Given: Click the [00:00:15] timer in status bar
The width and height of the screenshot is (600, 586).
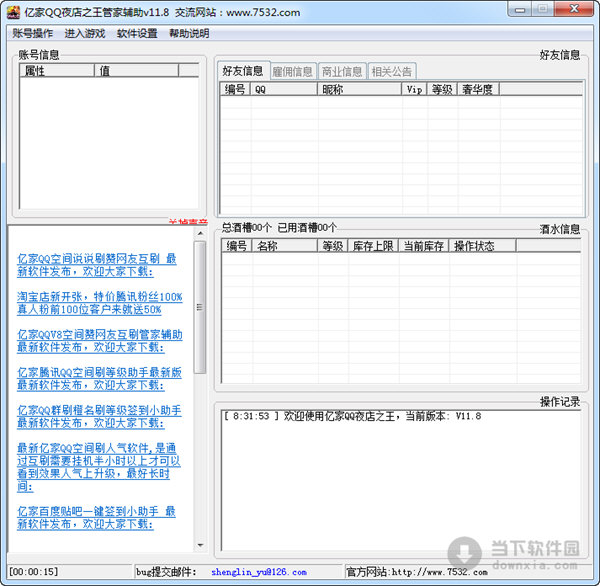Looking at the screenshot, I should tap(34, 572).
